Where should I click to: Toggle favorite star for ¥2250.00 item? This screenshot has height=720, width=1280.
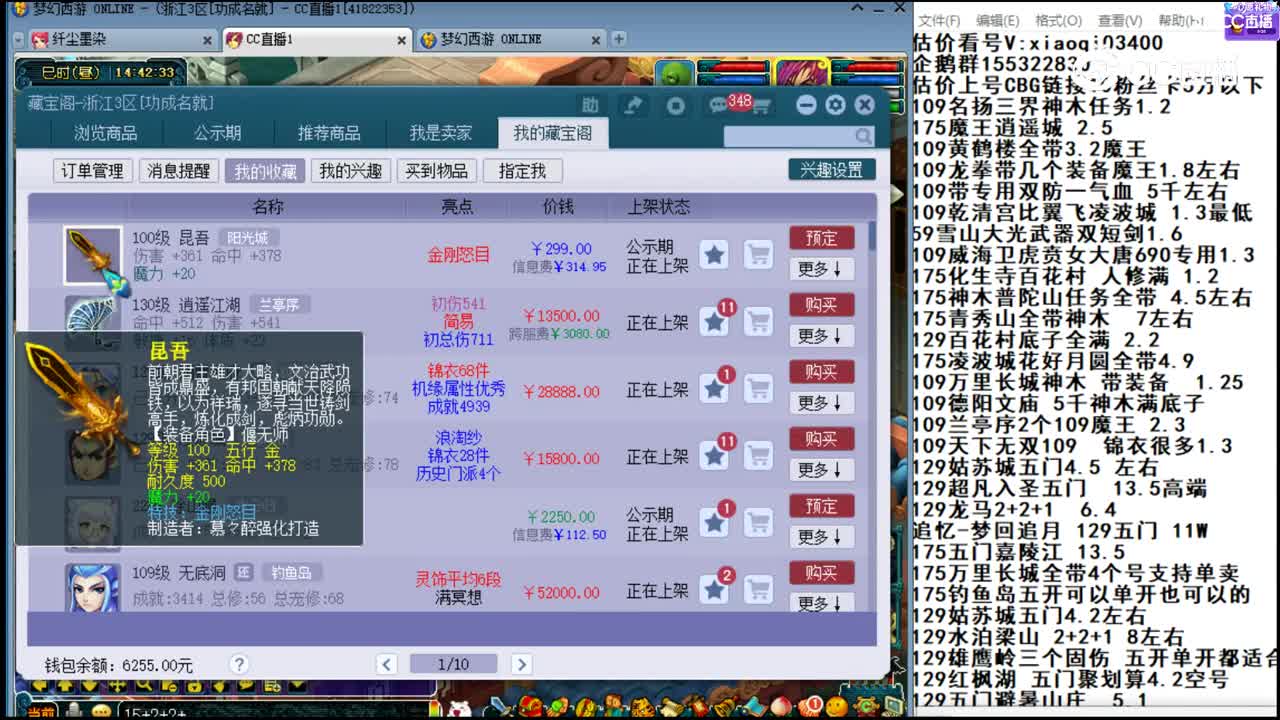tap(714, 523)
